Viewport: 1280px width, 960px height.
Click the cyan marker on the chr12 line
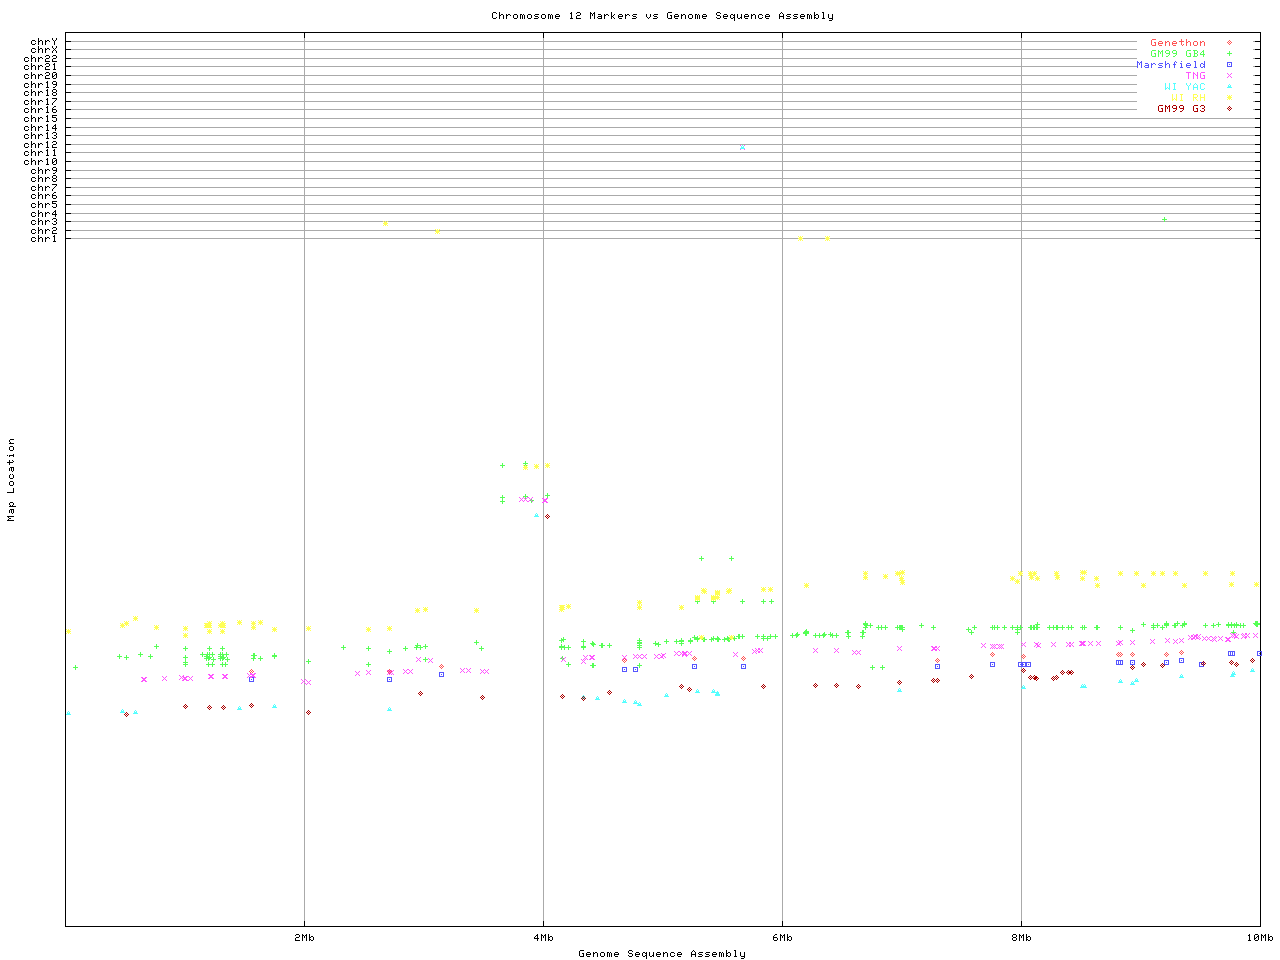point(742,147)
